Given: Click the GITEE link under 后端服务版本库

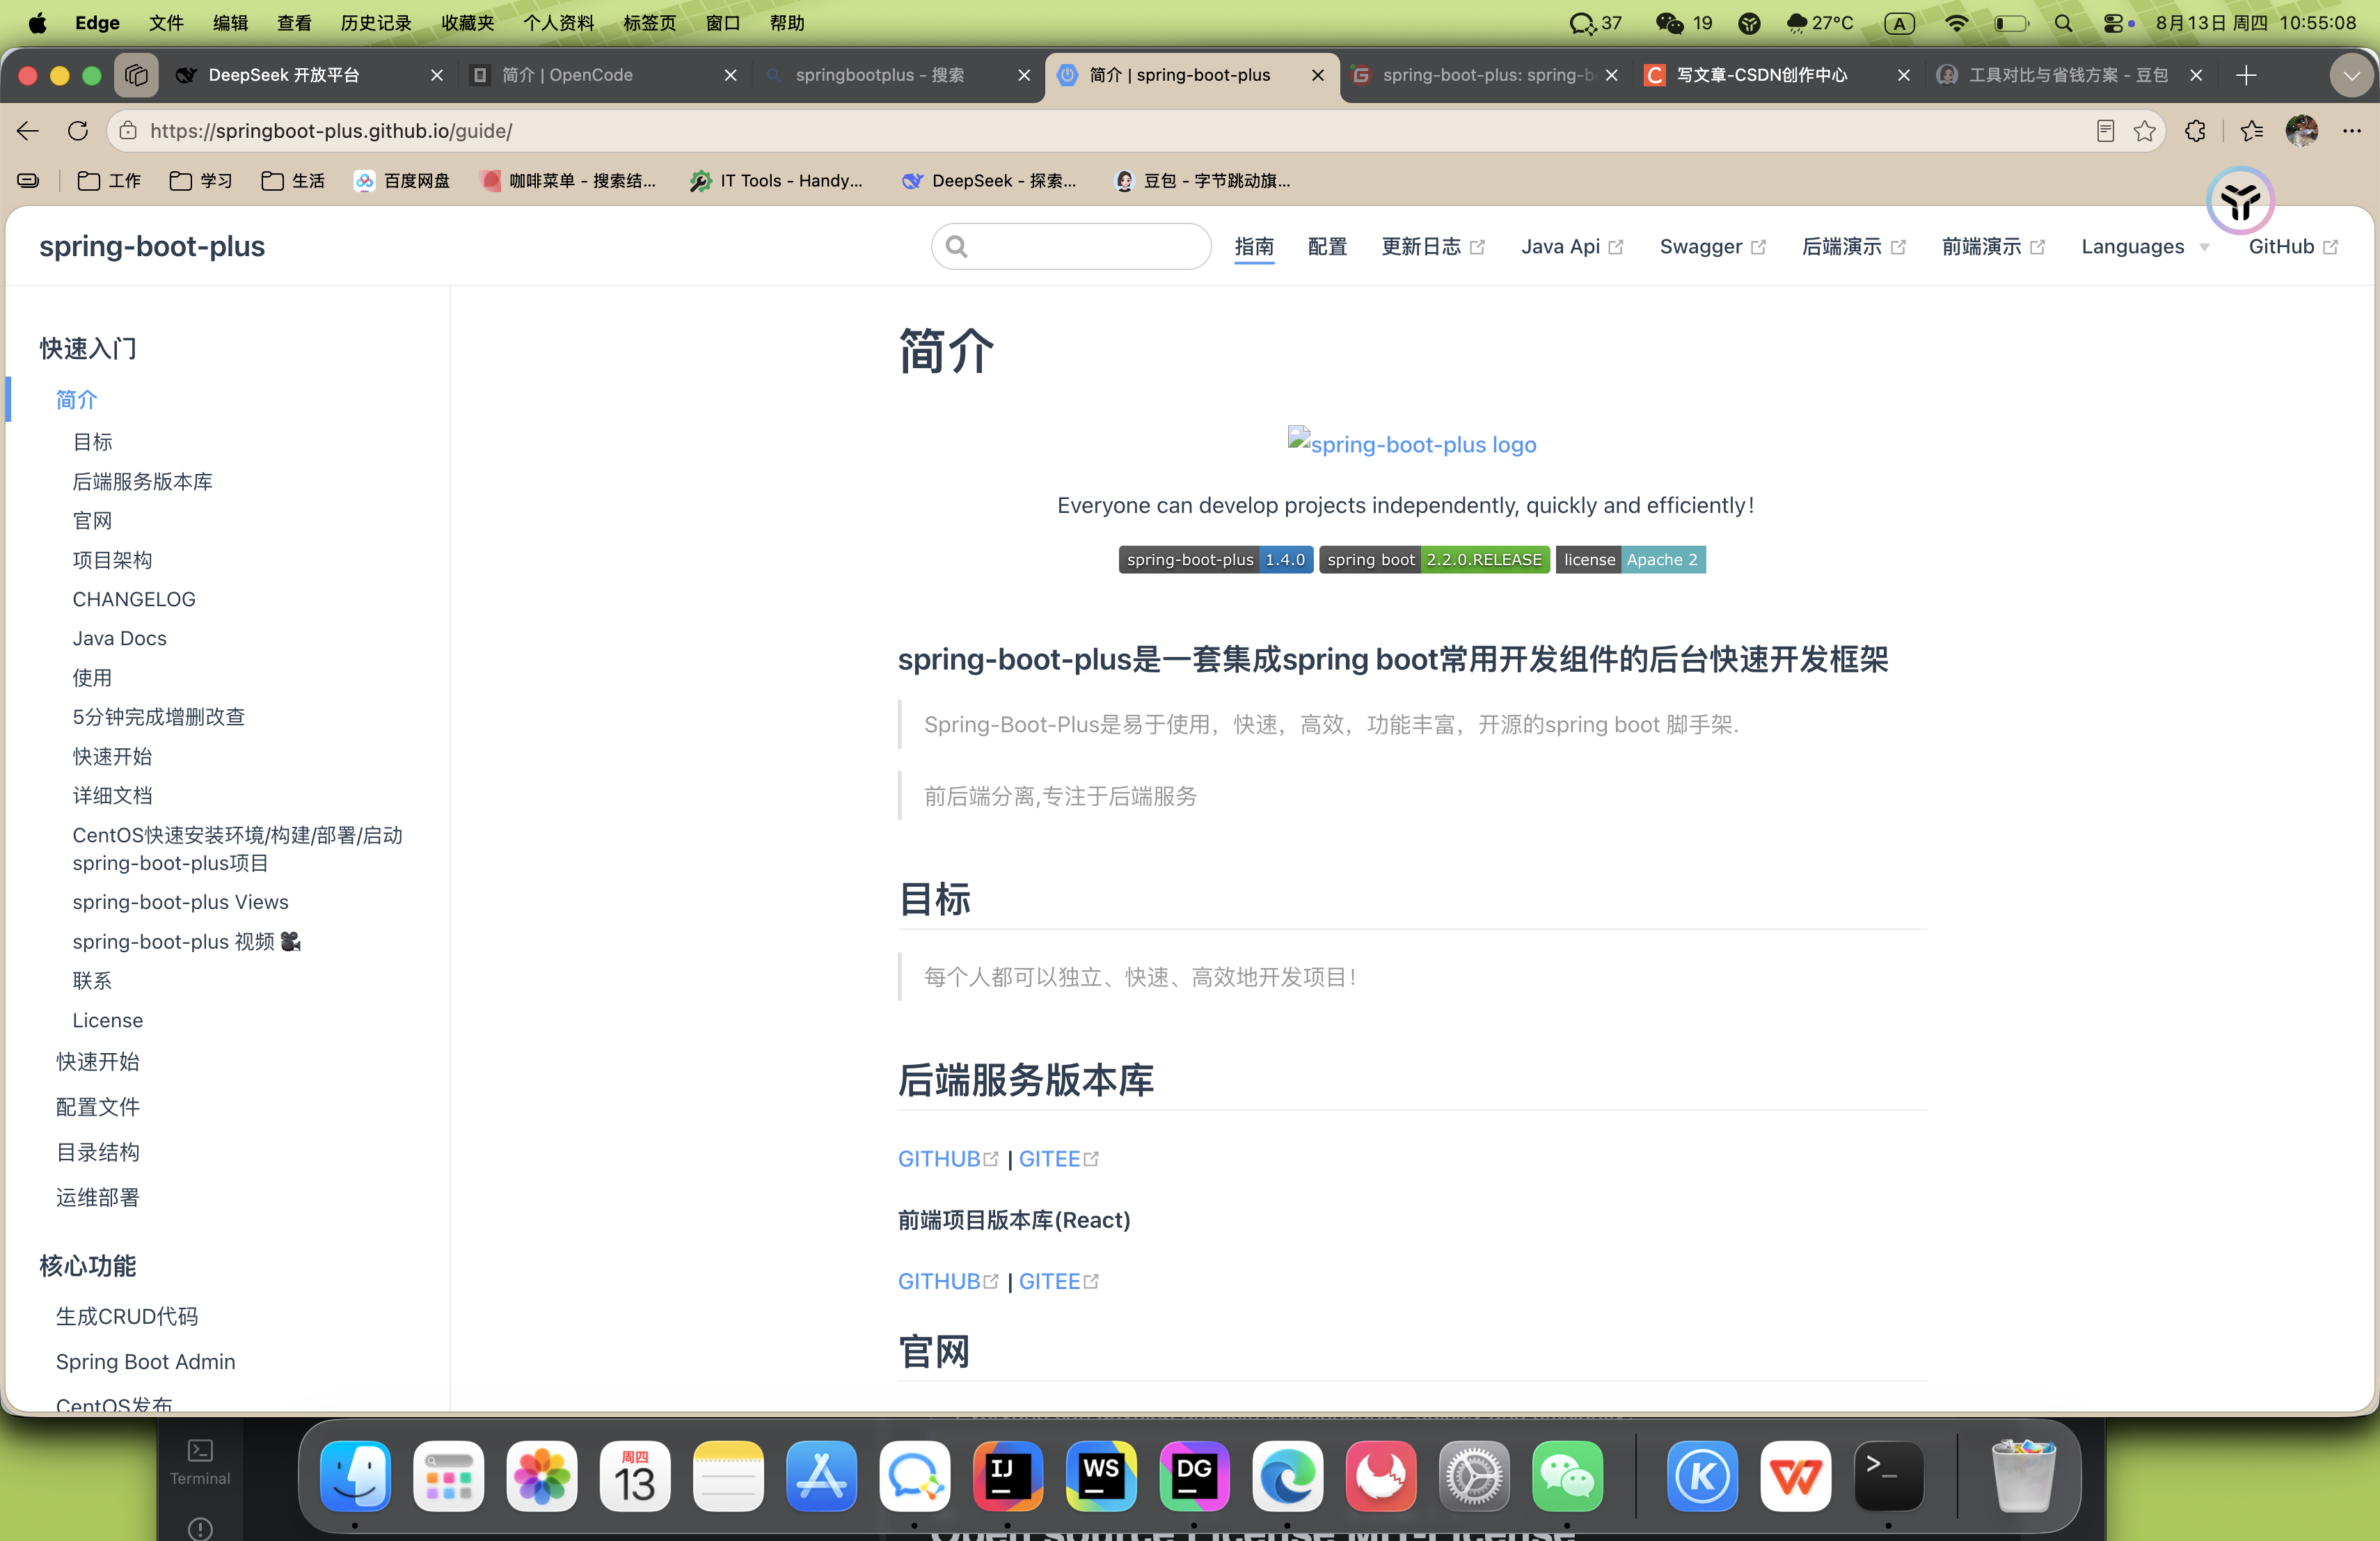Looking at the screenshot, I should tap(1058, 1159).
